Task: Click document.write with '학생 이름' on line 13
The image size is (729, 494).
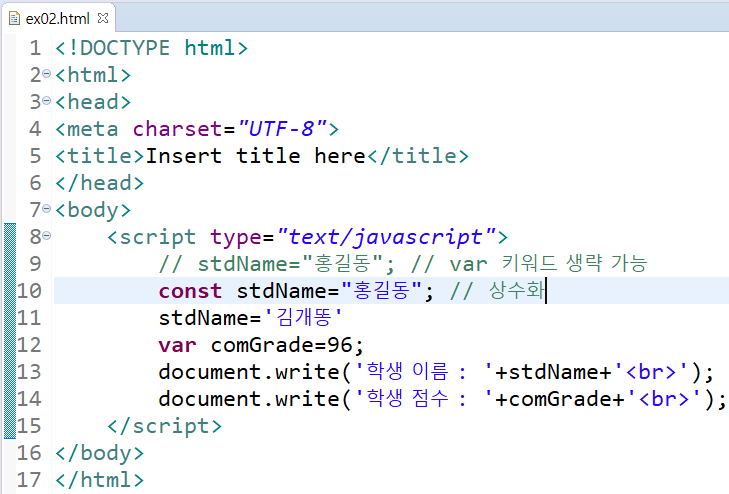Action: click(x=436, y=372)
